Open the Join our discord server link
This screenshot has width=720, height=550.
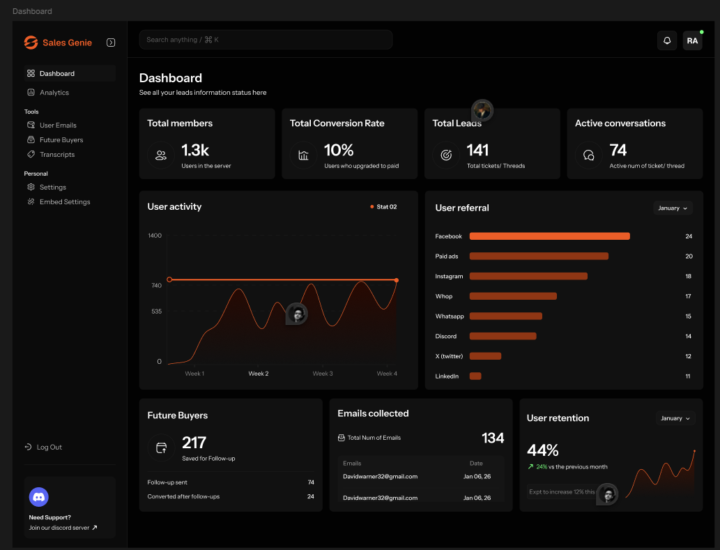(x=63, y=527)
